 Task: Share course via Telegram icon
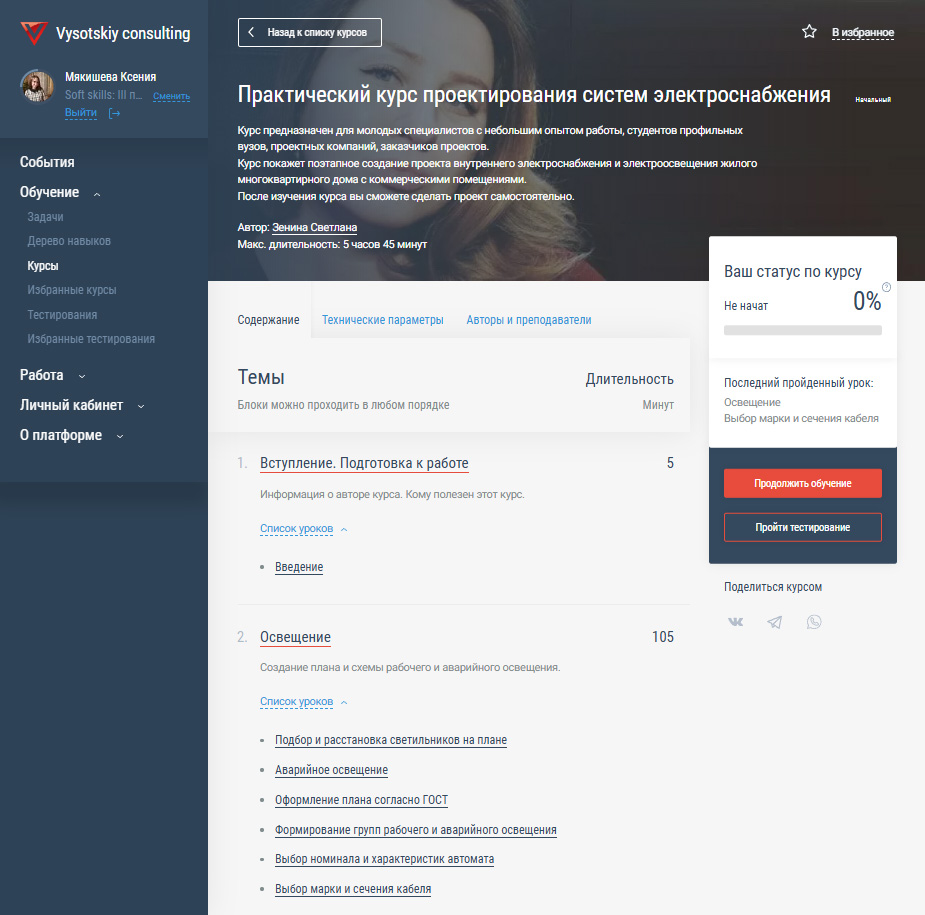click(x=775, y=622)
